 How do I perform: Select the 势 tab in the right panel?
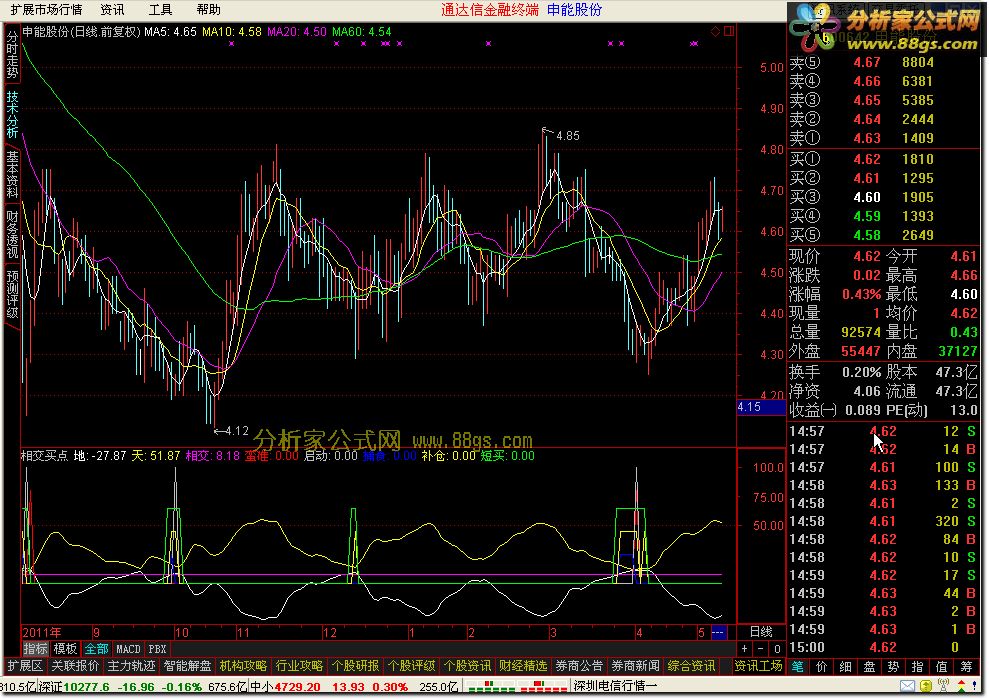point(893,666)
